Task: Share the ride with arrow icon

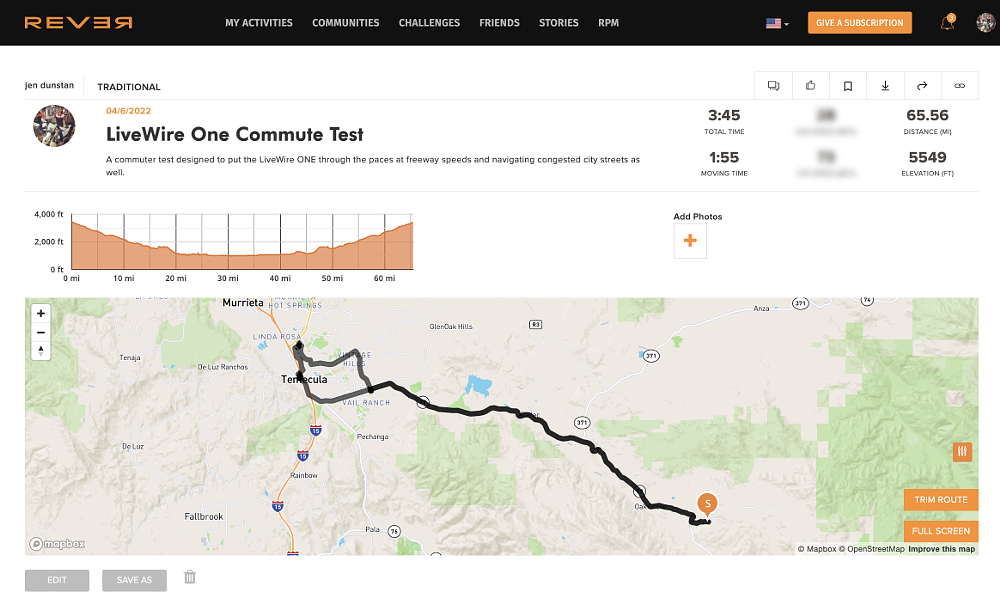Action: (x=922, y=86)
